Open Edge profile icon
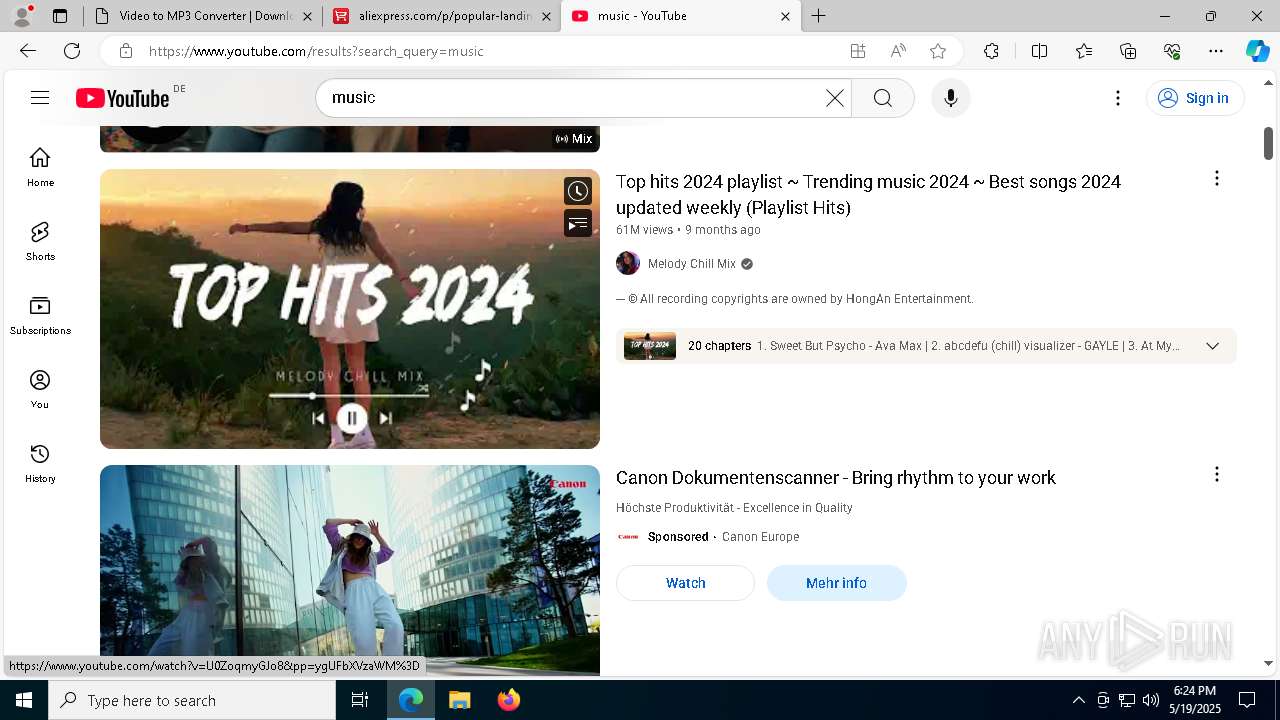1280x720 pixels. [22, 16]
